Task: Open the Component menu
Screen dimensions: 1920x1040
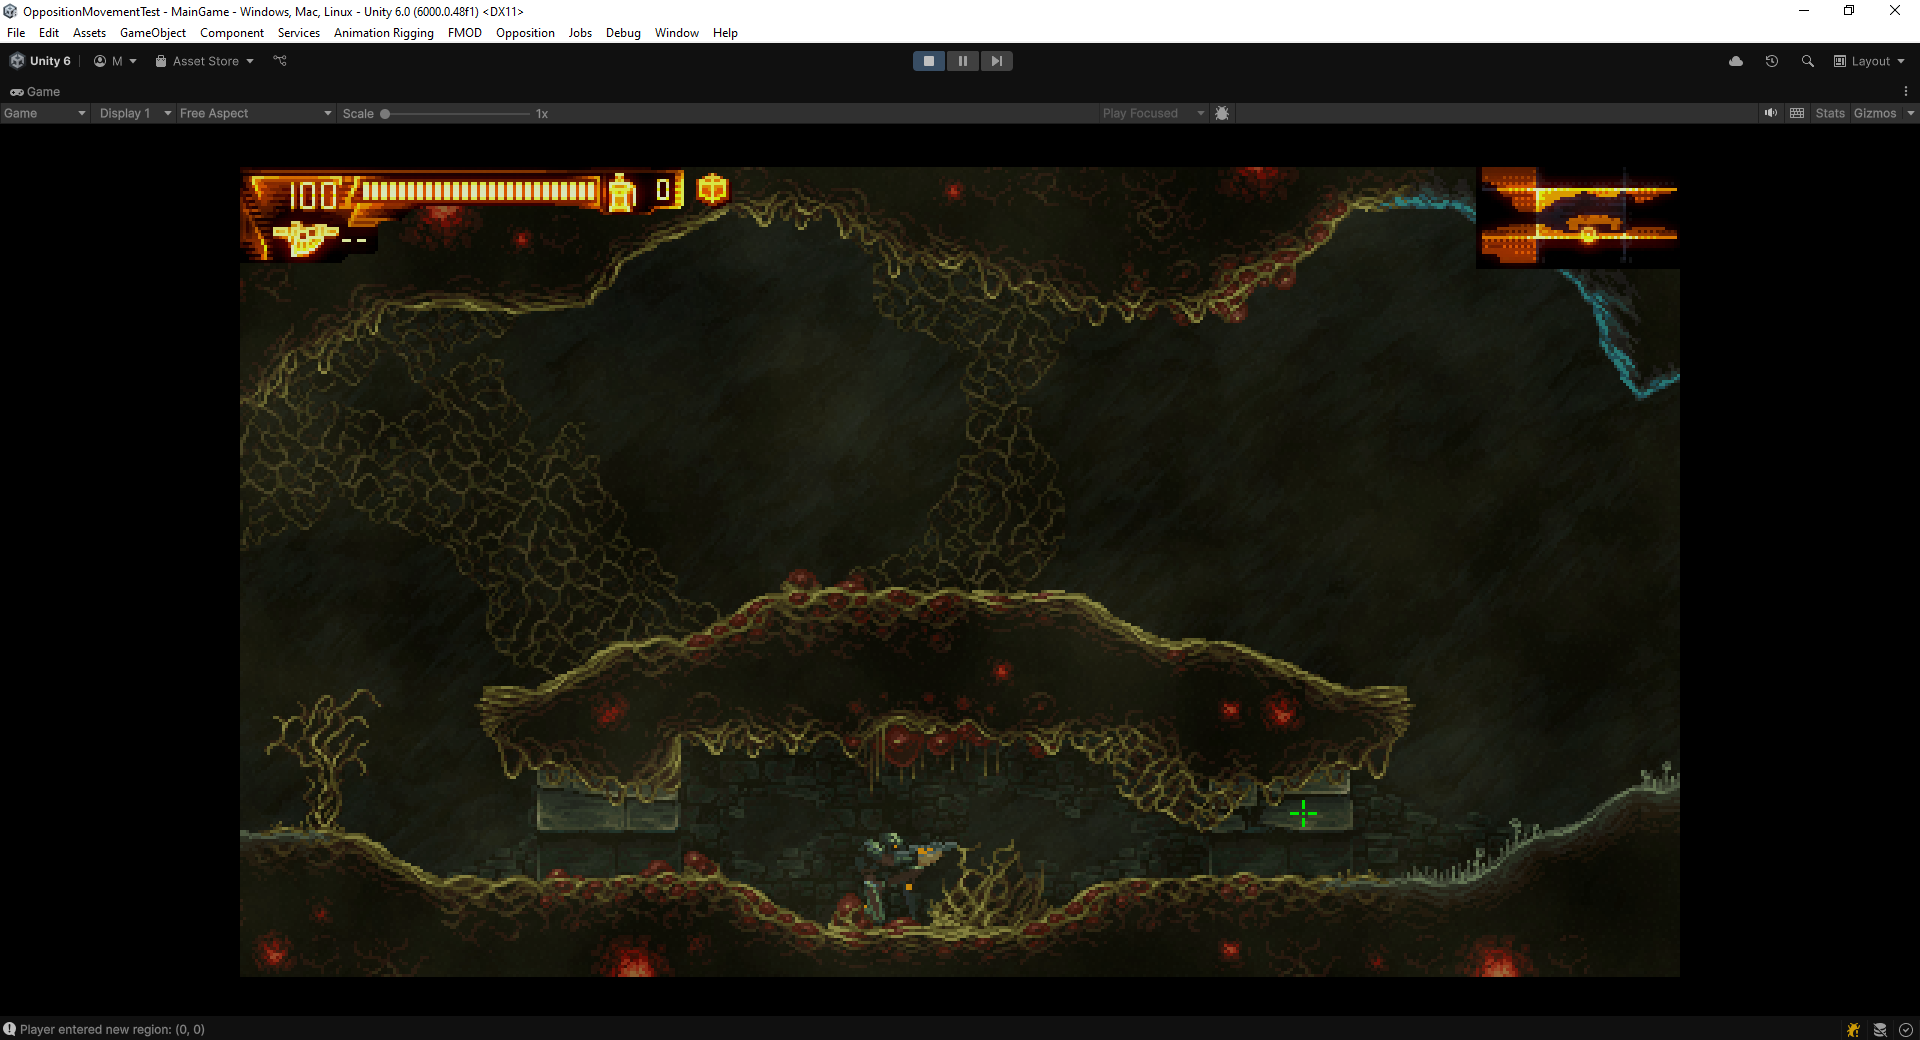Action: pyautogui.click(x=232, y=33)
